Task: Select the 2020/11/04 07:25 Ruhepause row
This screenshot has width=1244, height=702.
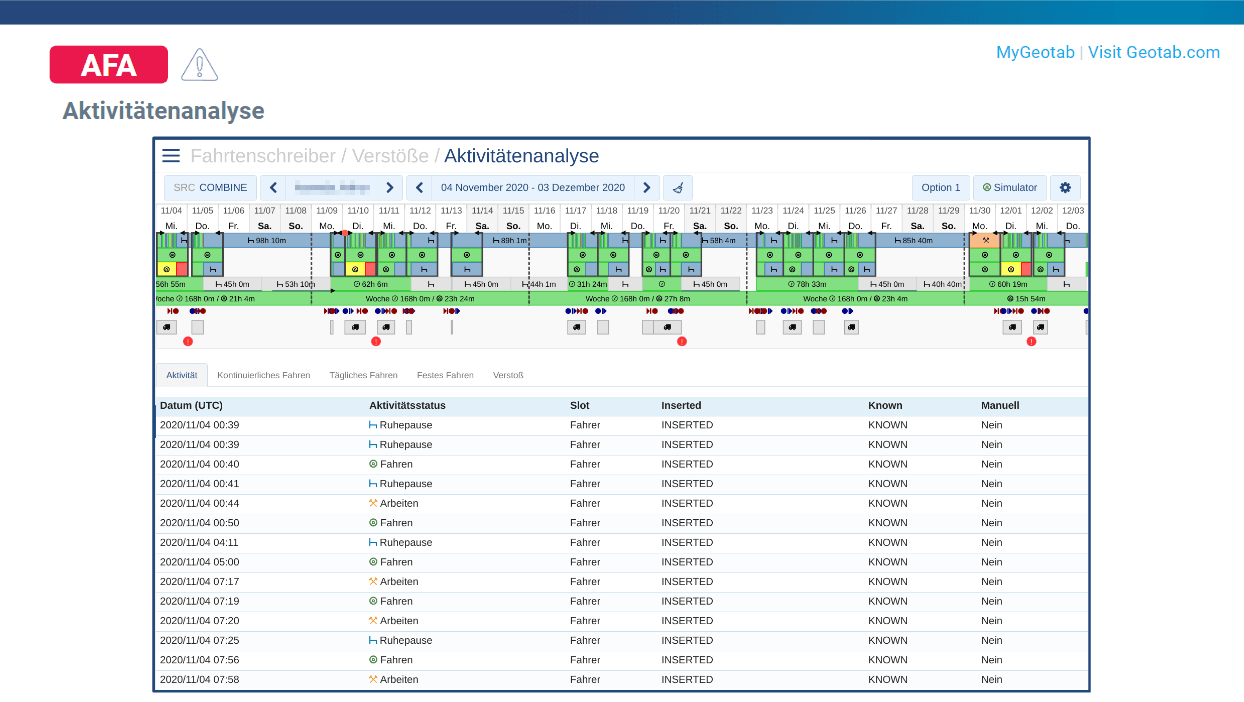Action: point(622,640)
